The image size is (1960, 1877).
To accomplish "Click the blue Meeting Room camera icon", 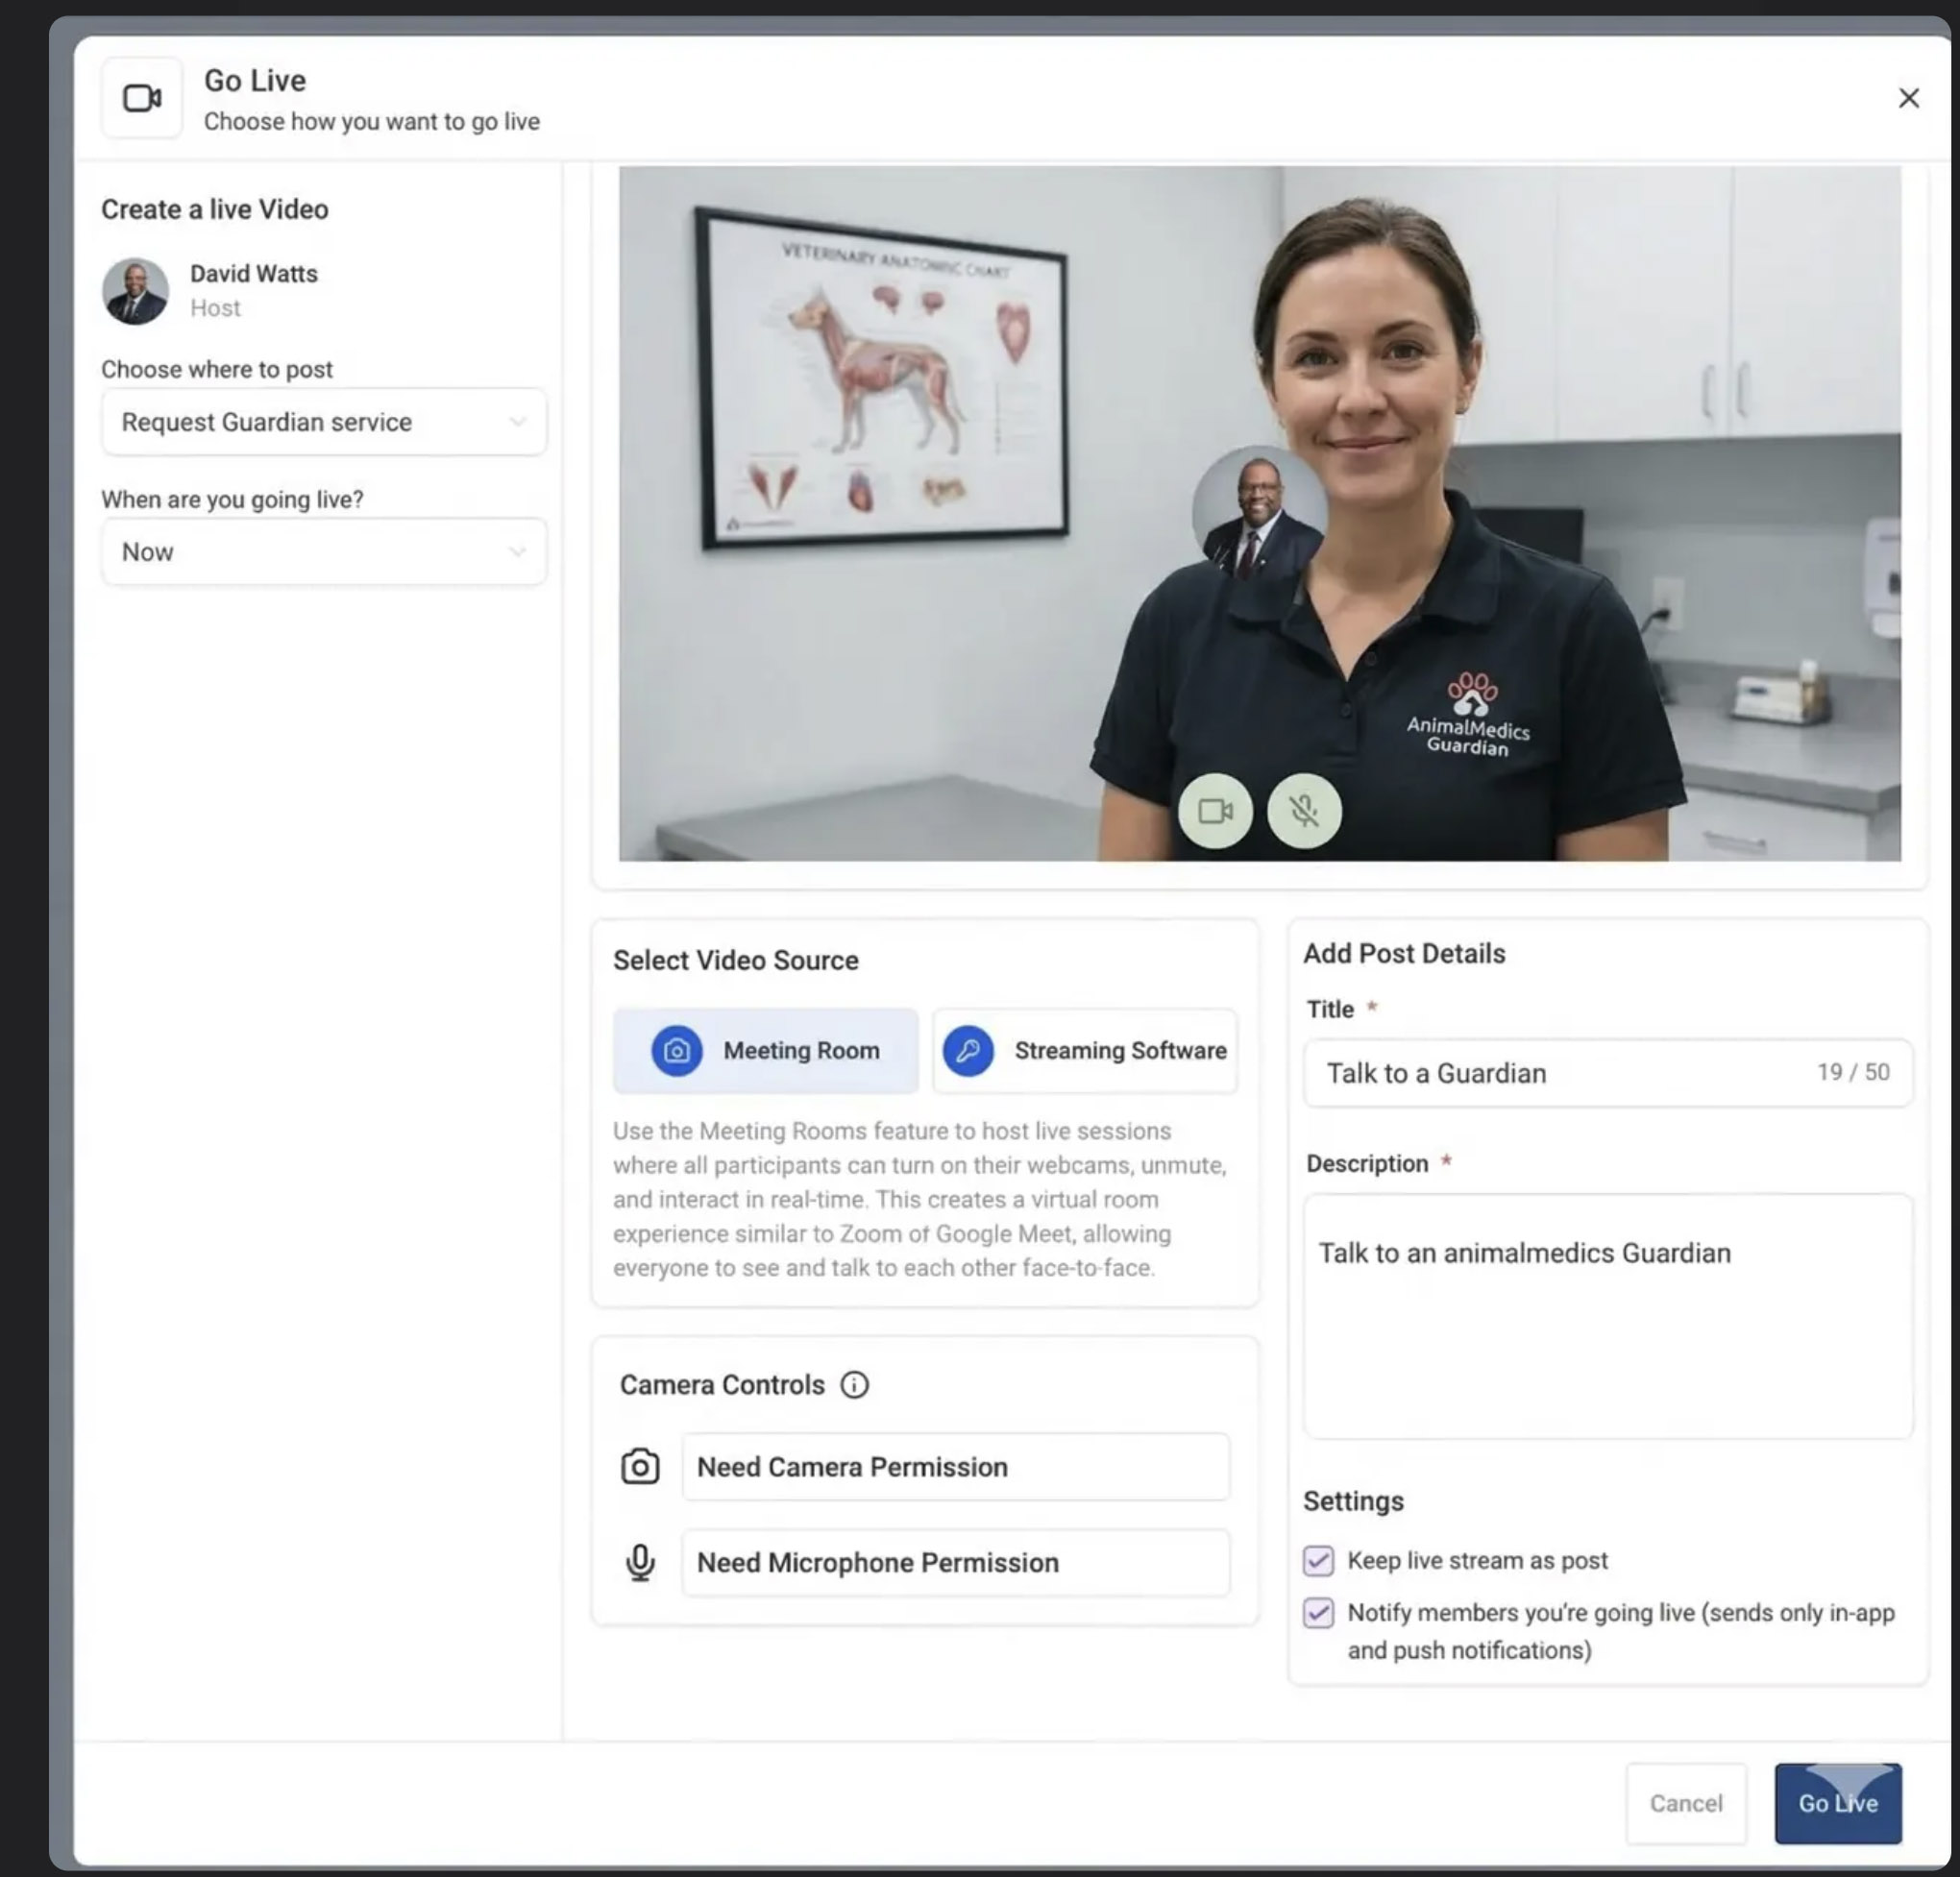I will (x=677, y=1051).
